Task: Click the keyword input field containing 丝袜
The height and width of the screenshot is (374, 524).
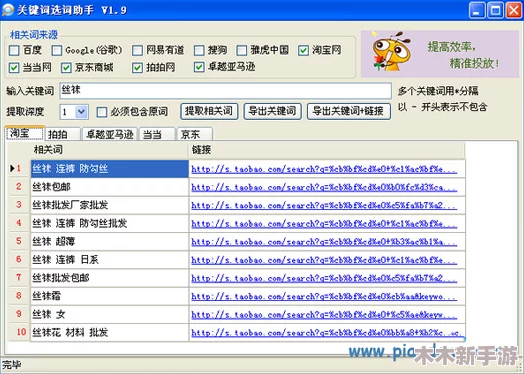Action: point(226,91)
